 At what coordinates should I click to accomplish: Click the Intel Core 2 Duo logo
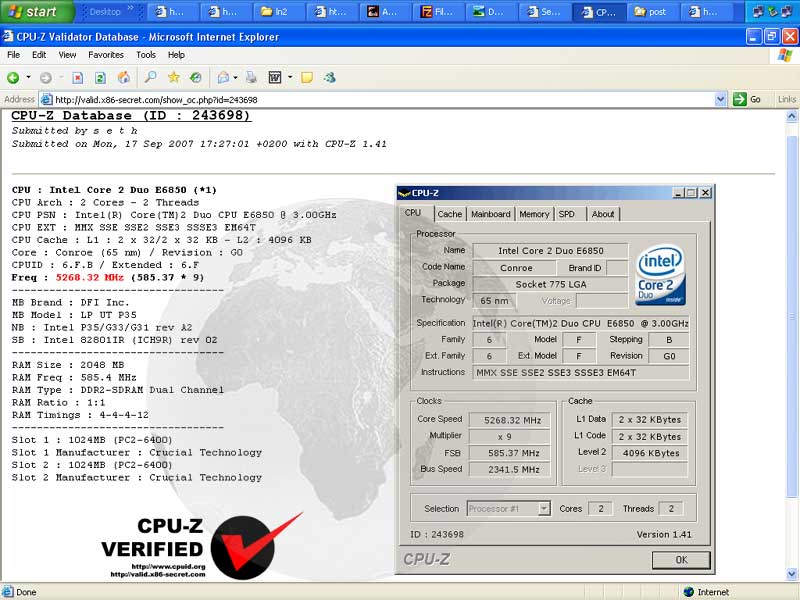(x=660, y=276)
